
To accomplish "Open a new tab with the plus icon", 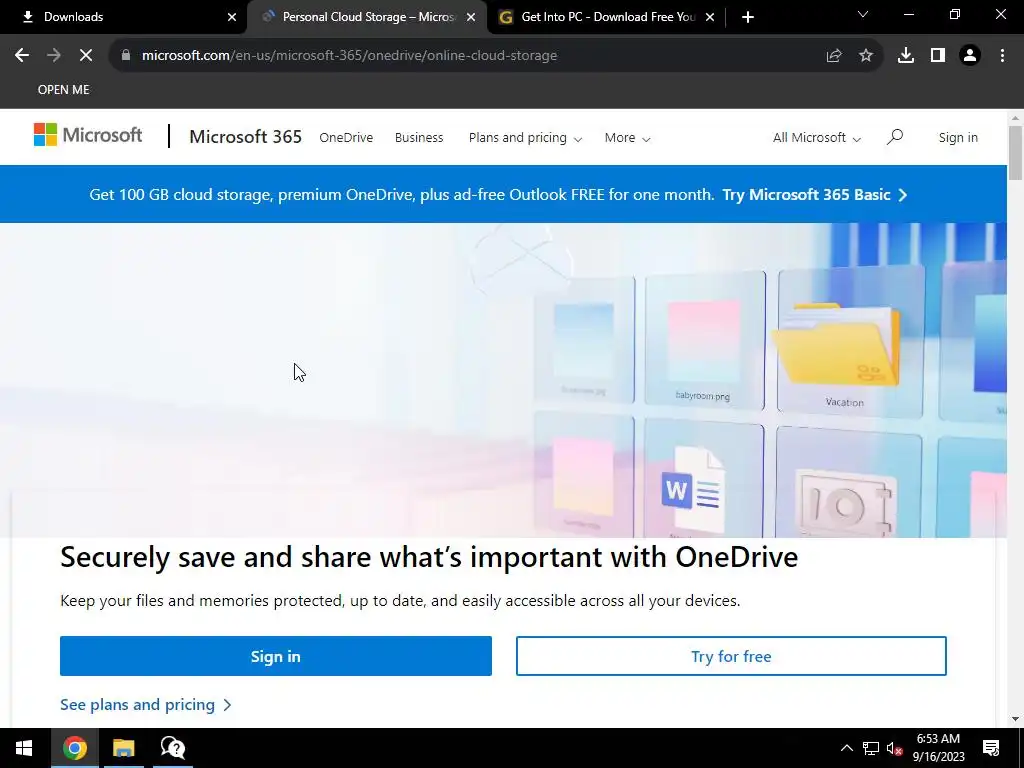I will point(748,18).
